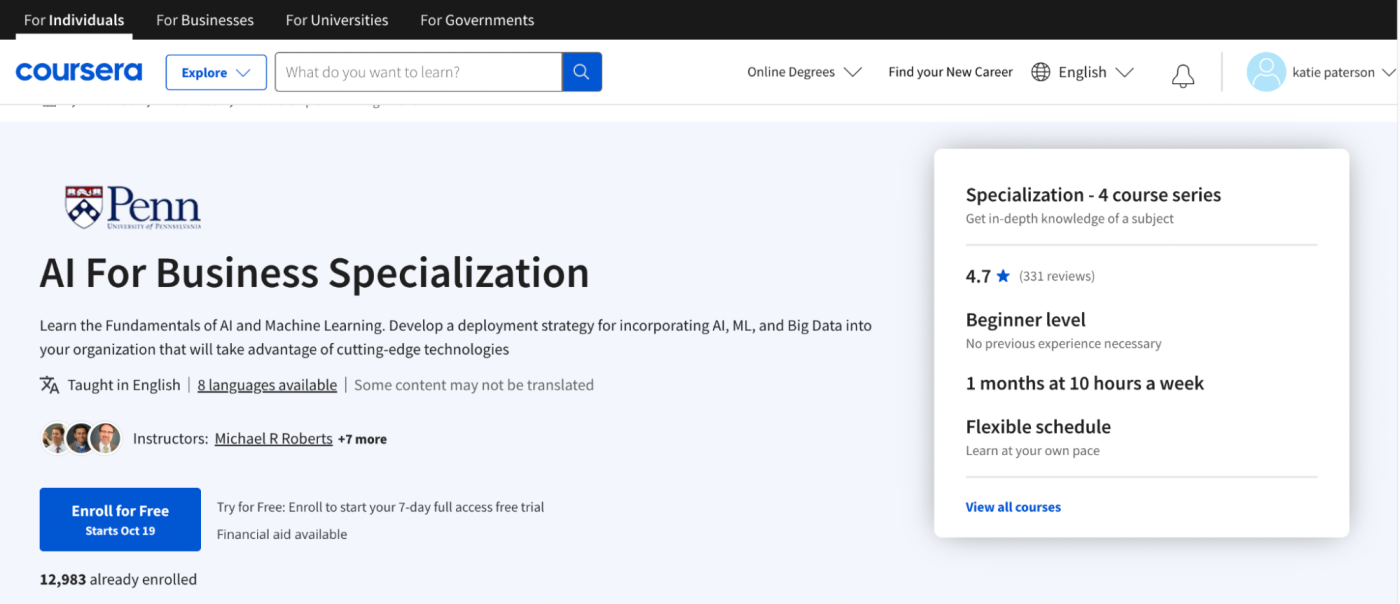Click Learn at your own pace text
Screen dimensions: 1400x604
pyautogui.click(x=1033, y=451)
